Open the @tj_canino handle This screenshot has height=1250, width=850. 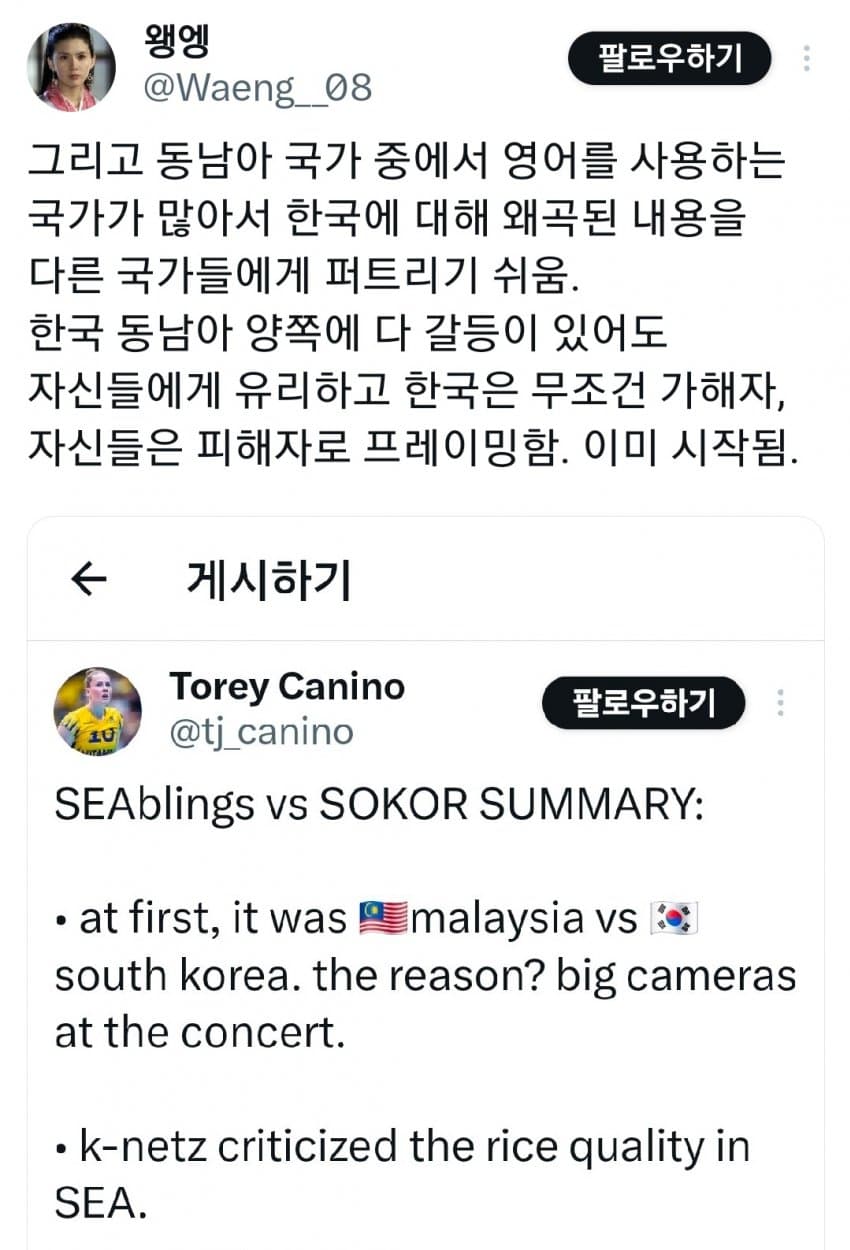261,733
